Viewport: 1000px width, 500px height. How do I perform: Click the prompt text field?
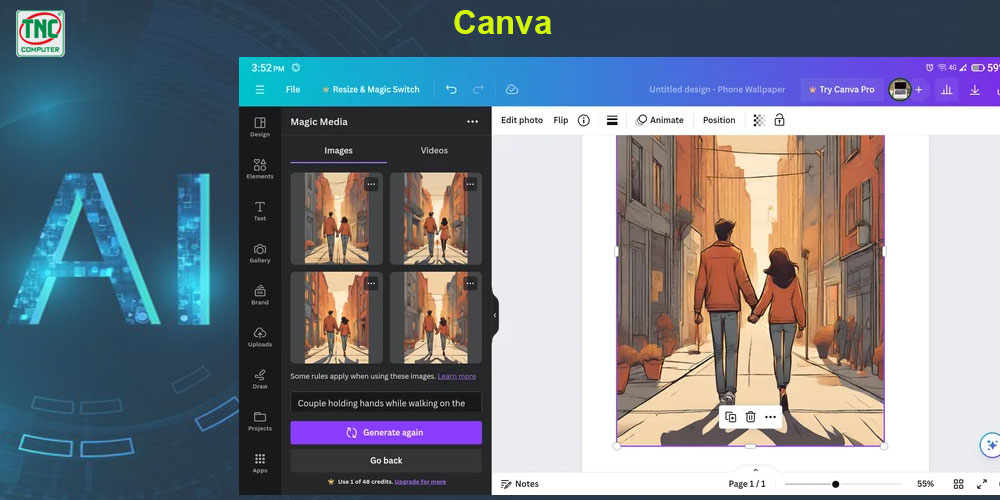tap(386, 403)
